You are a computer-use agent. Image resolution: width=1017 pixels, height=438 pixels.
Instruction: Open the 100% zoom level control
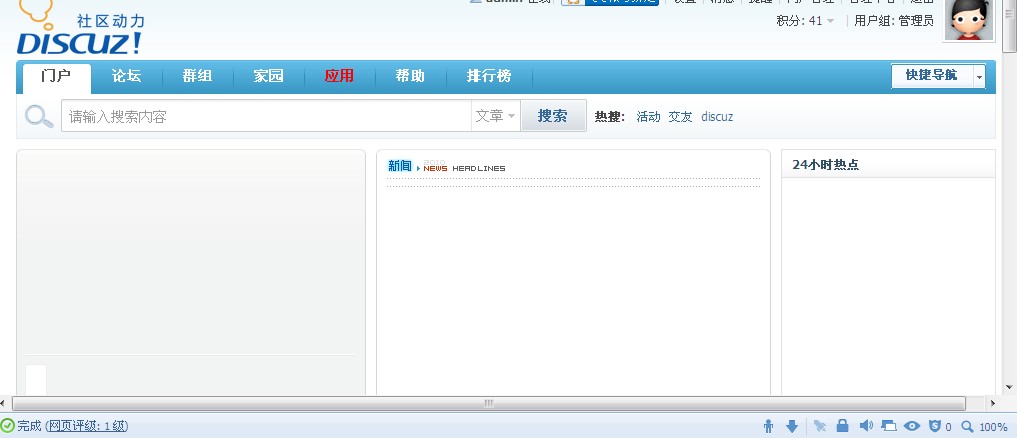click(x=985, y=427)
